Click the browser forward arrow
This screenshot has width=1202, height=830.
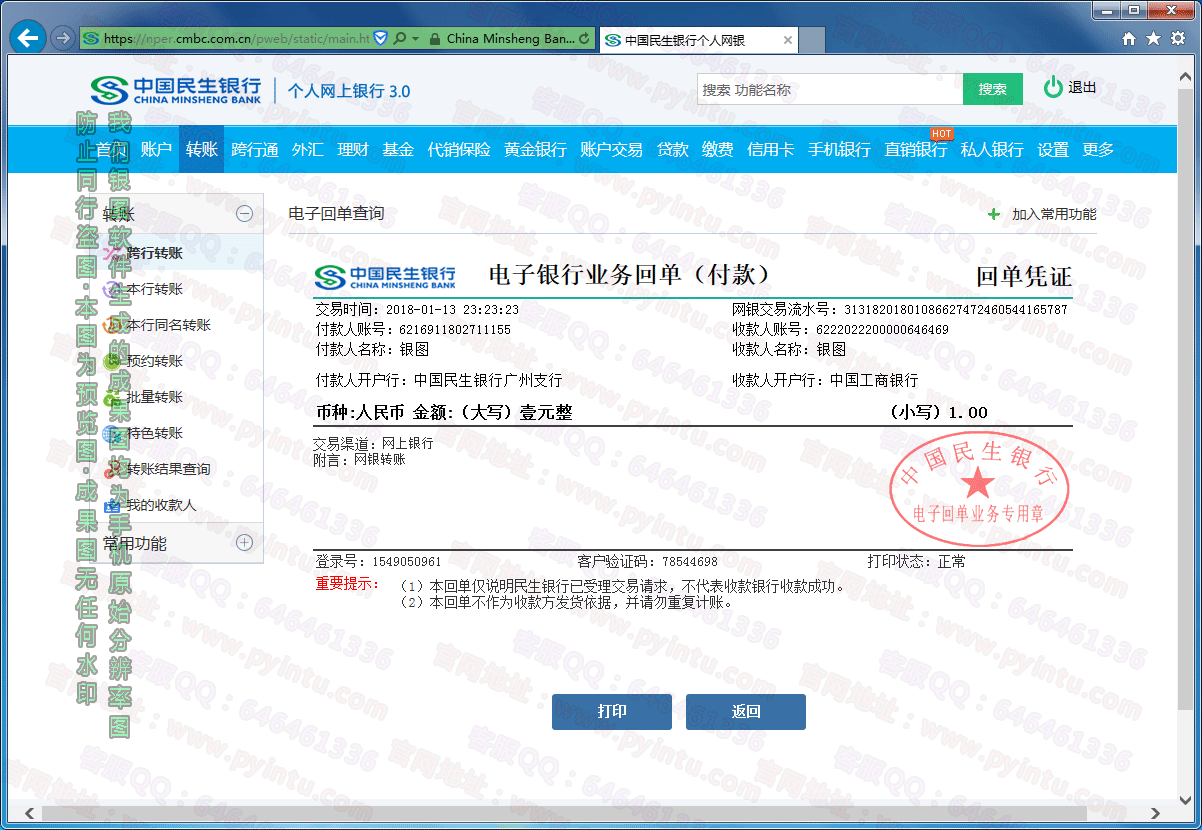click(62, 38)
